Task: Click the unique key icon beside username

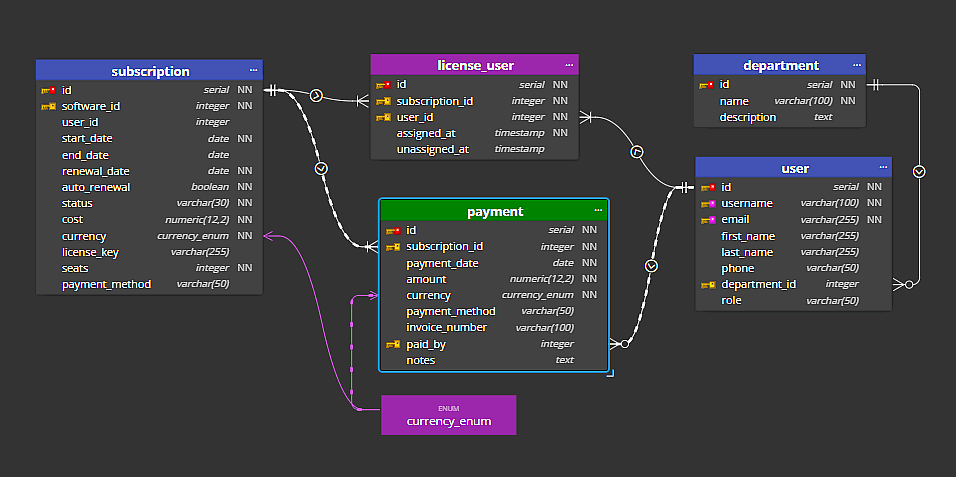Action: click(708, 204)
